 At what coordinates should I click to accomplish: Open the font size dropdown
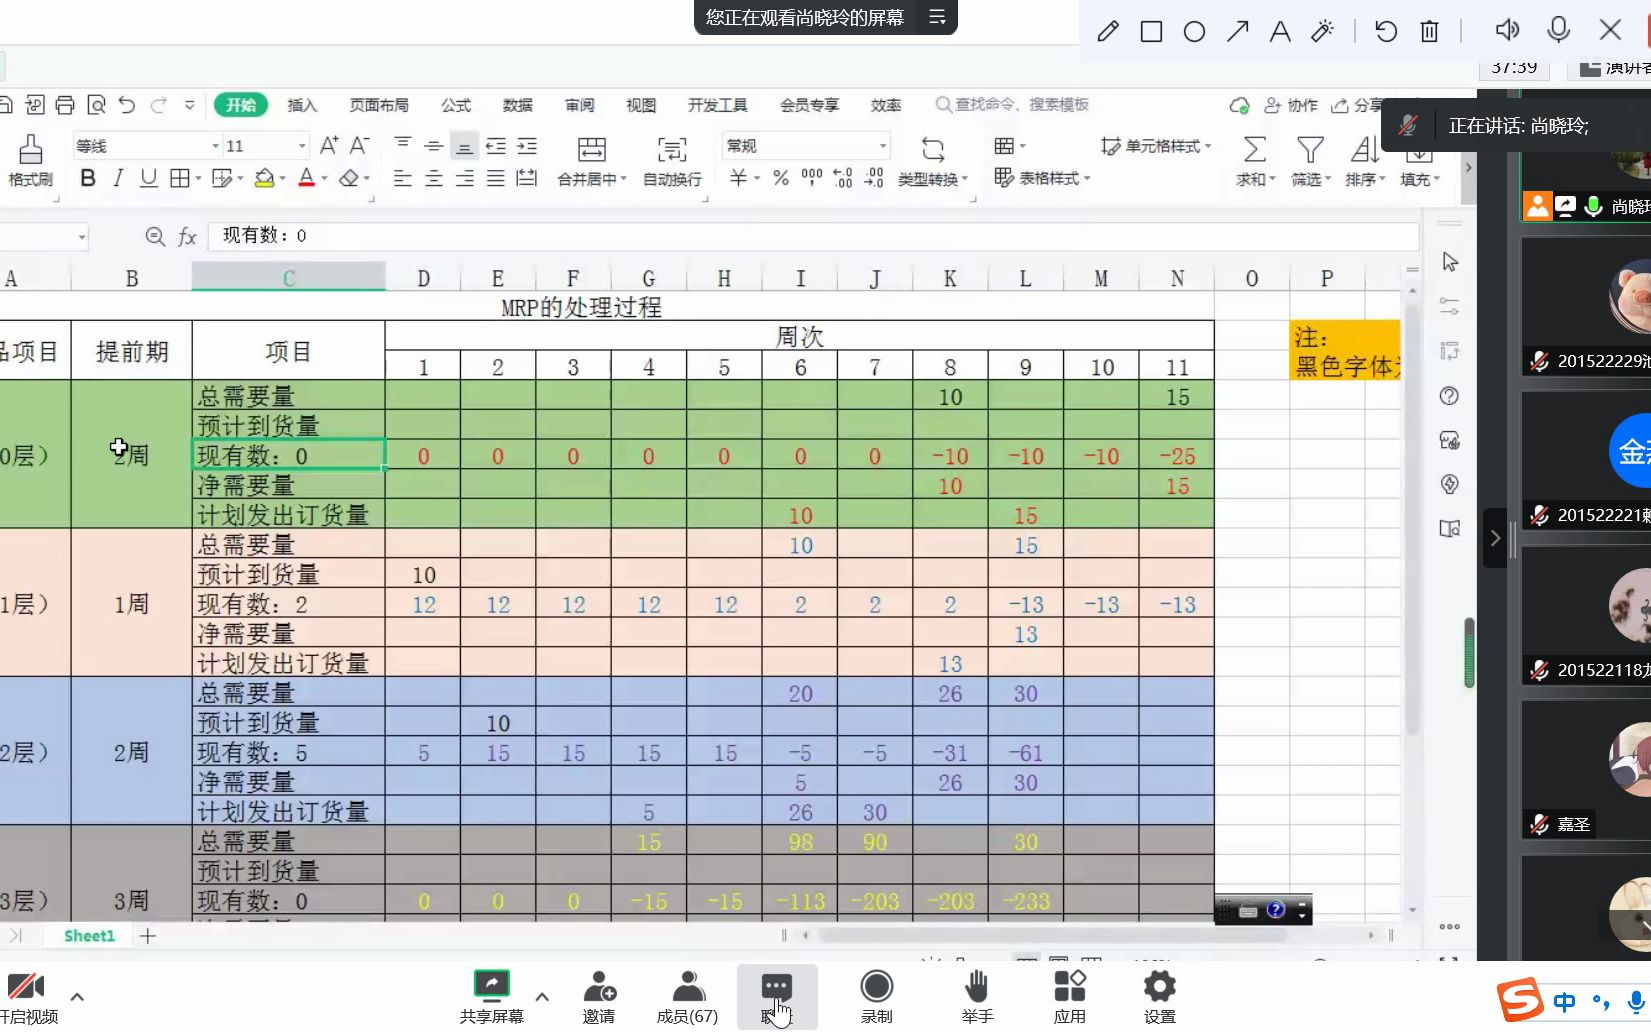click(302, 146)
